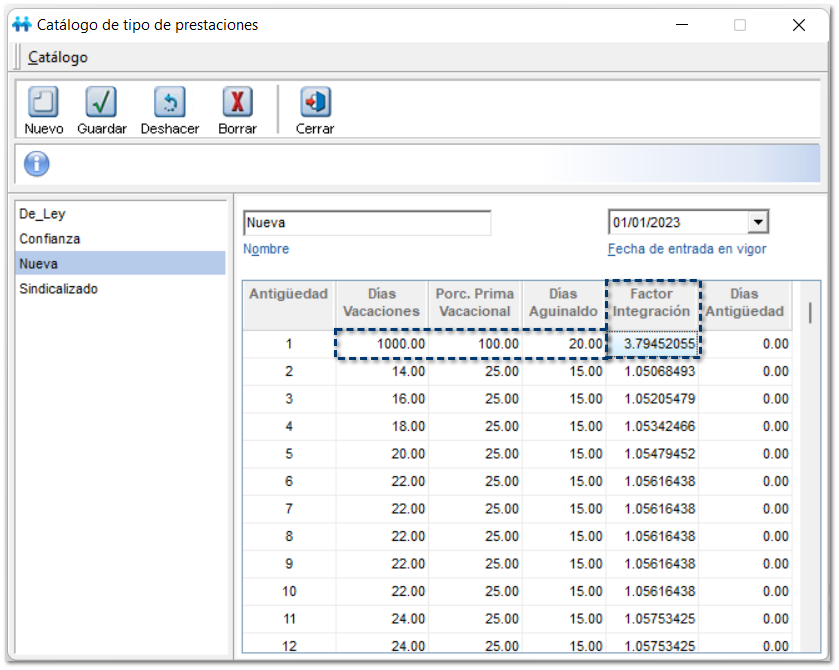The width and height of the screenshot is (839, 670).
Task: Delete record with the Borrar icon
Action: pyautogui.click(x=237, y=103)
